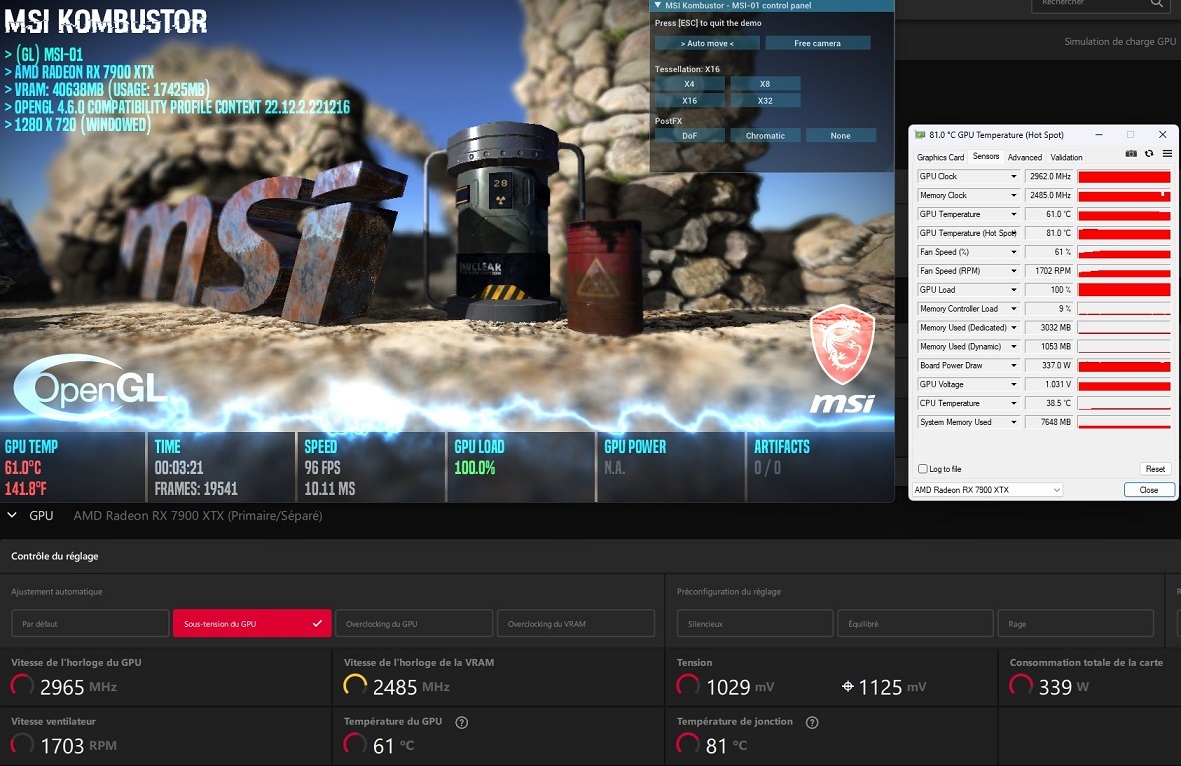Image resolution: width=1181 pixels, height=766 pixels.
Task: Open the Board Power Draw sensor dropdown
Action: [1013, 365]
